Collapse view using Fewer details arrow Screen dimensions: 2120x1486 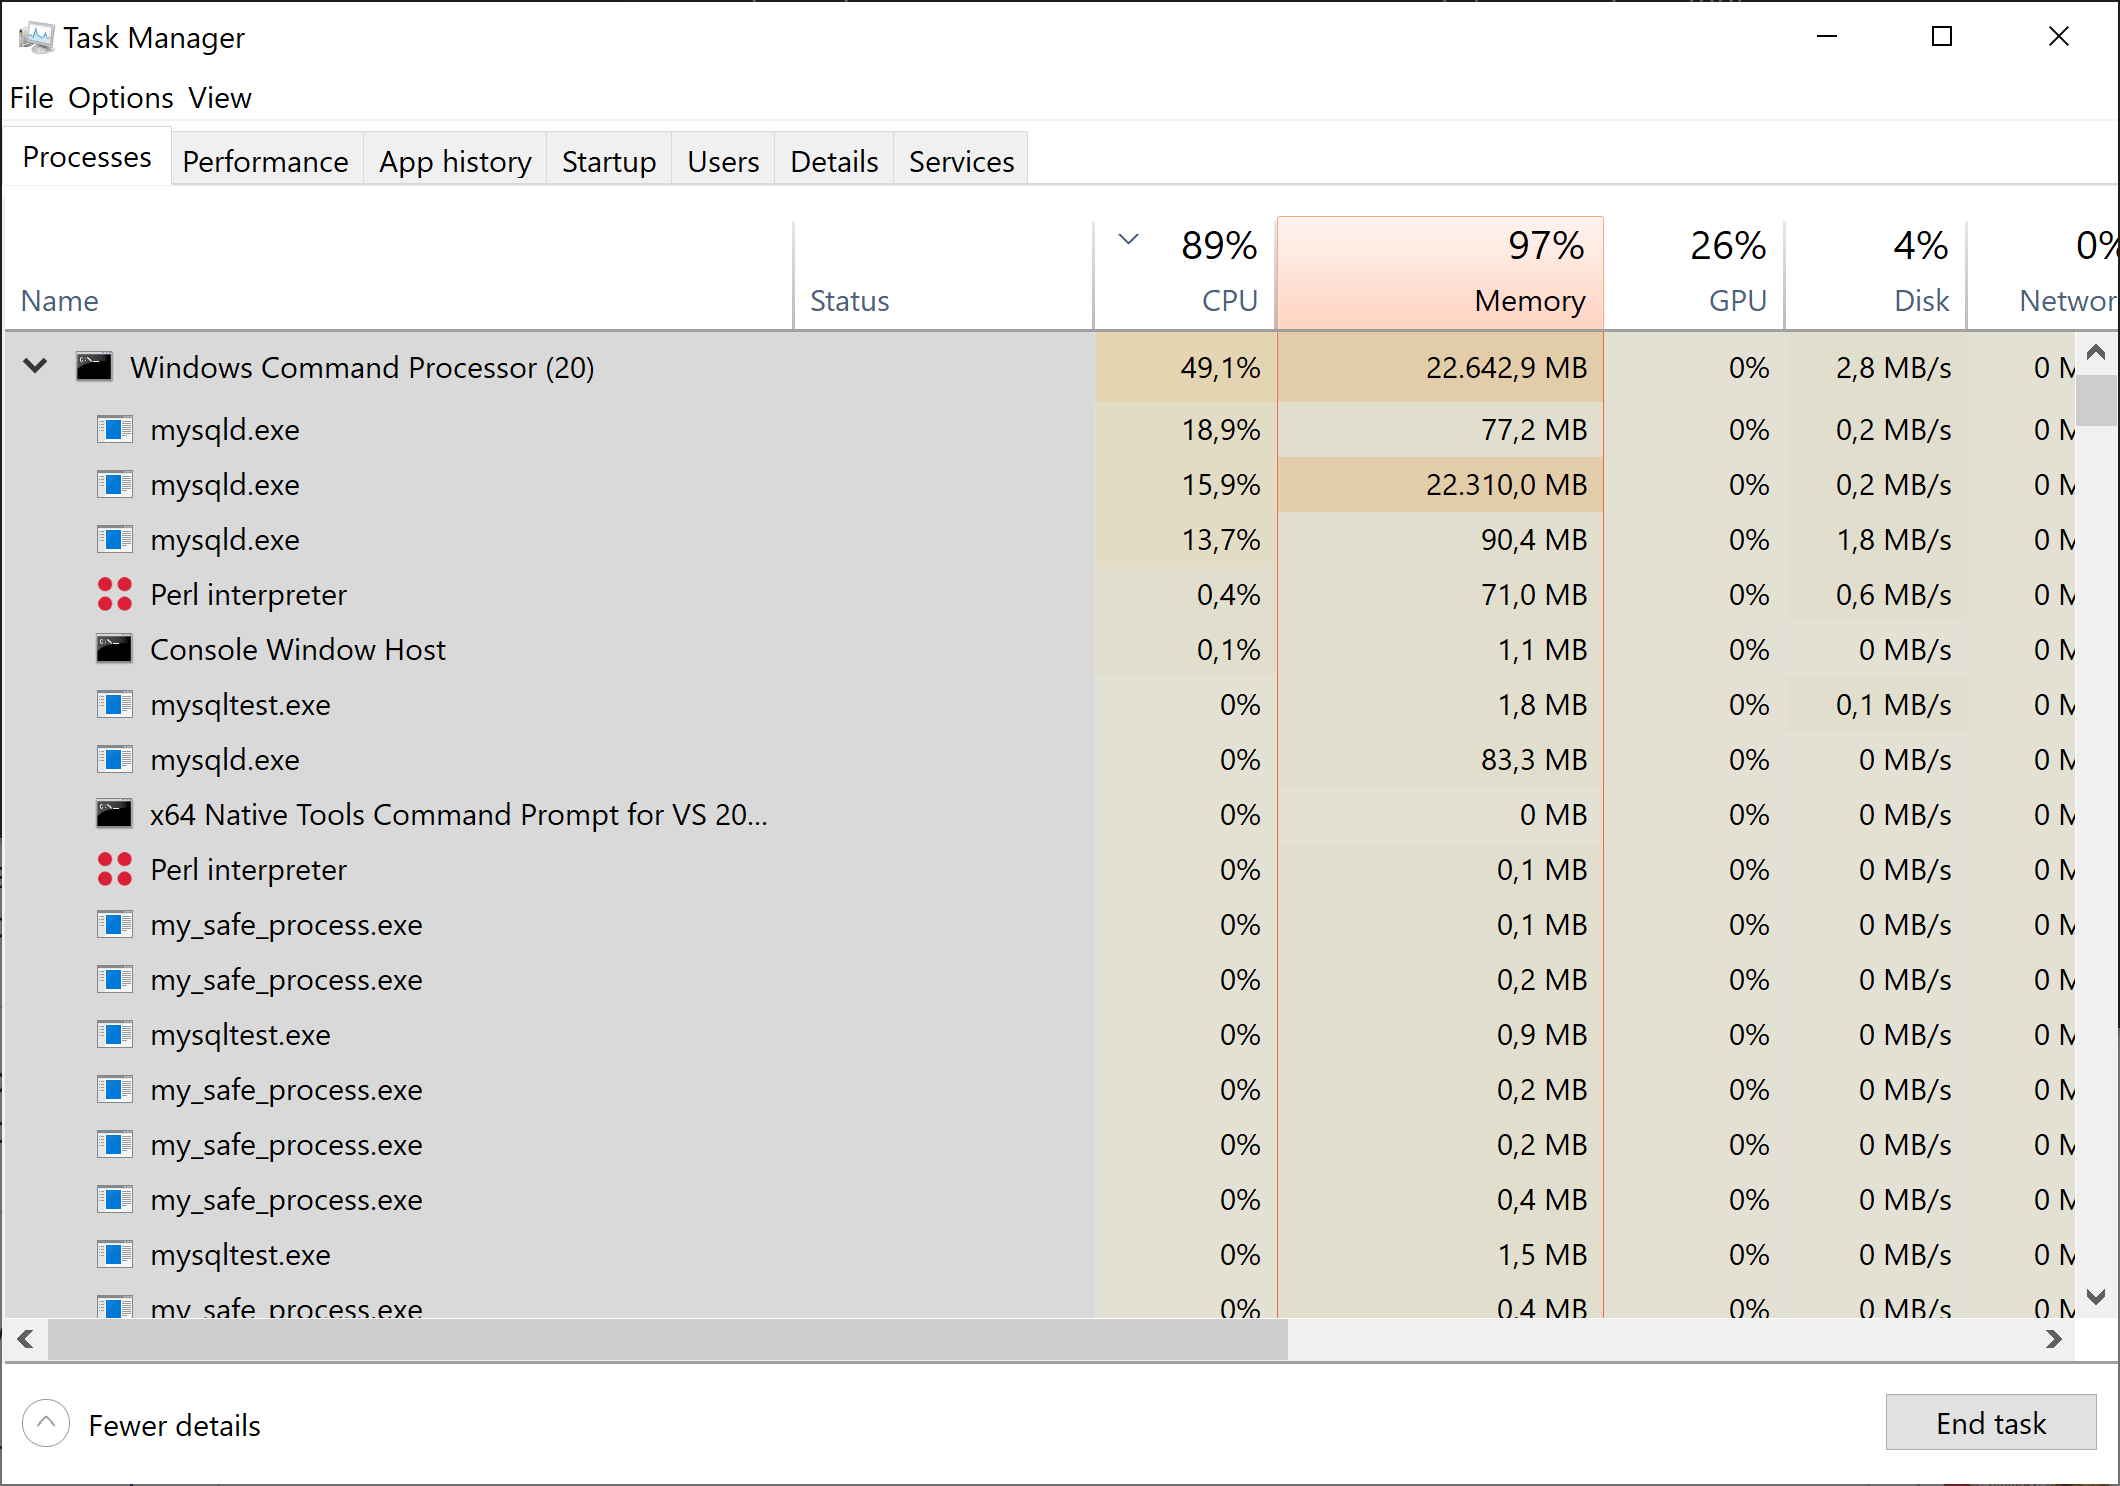pos(46,1423)
